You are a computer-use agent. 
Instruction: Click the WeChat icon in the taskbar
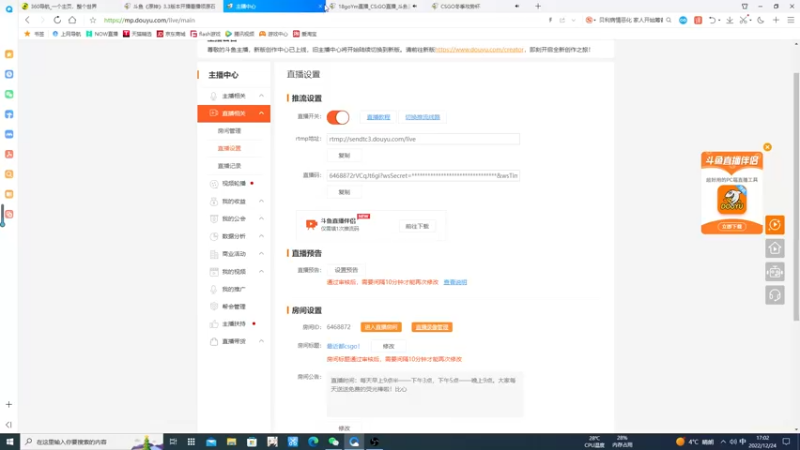tap(333, 442)
